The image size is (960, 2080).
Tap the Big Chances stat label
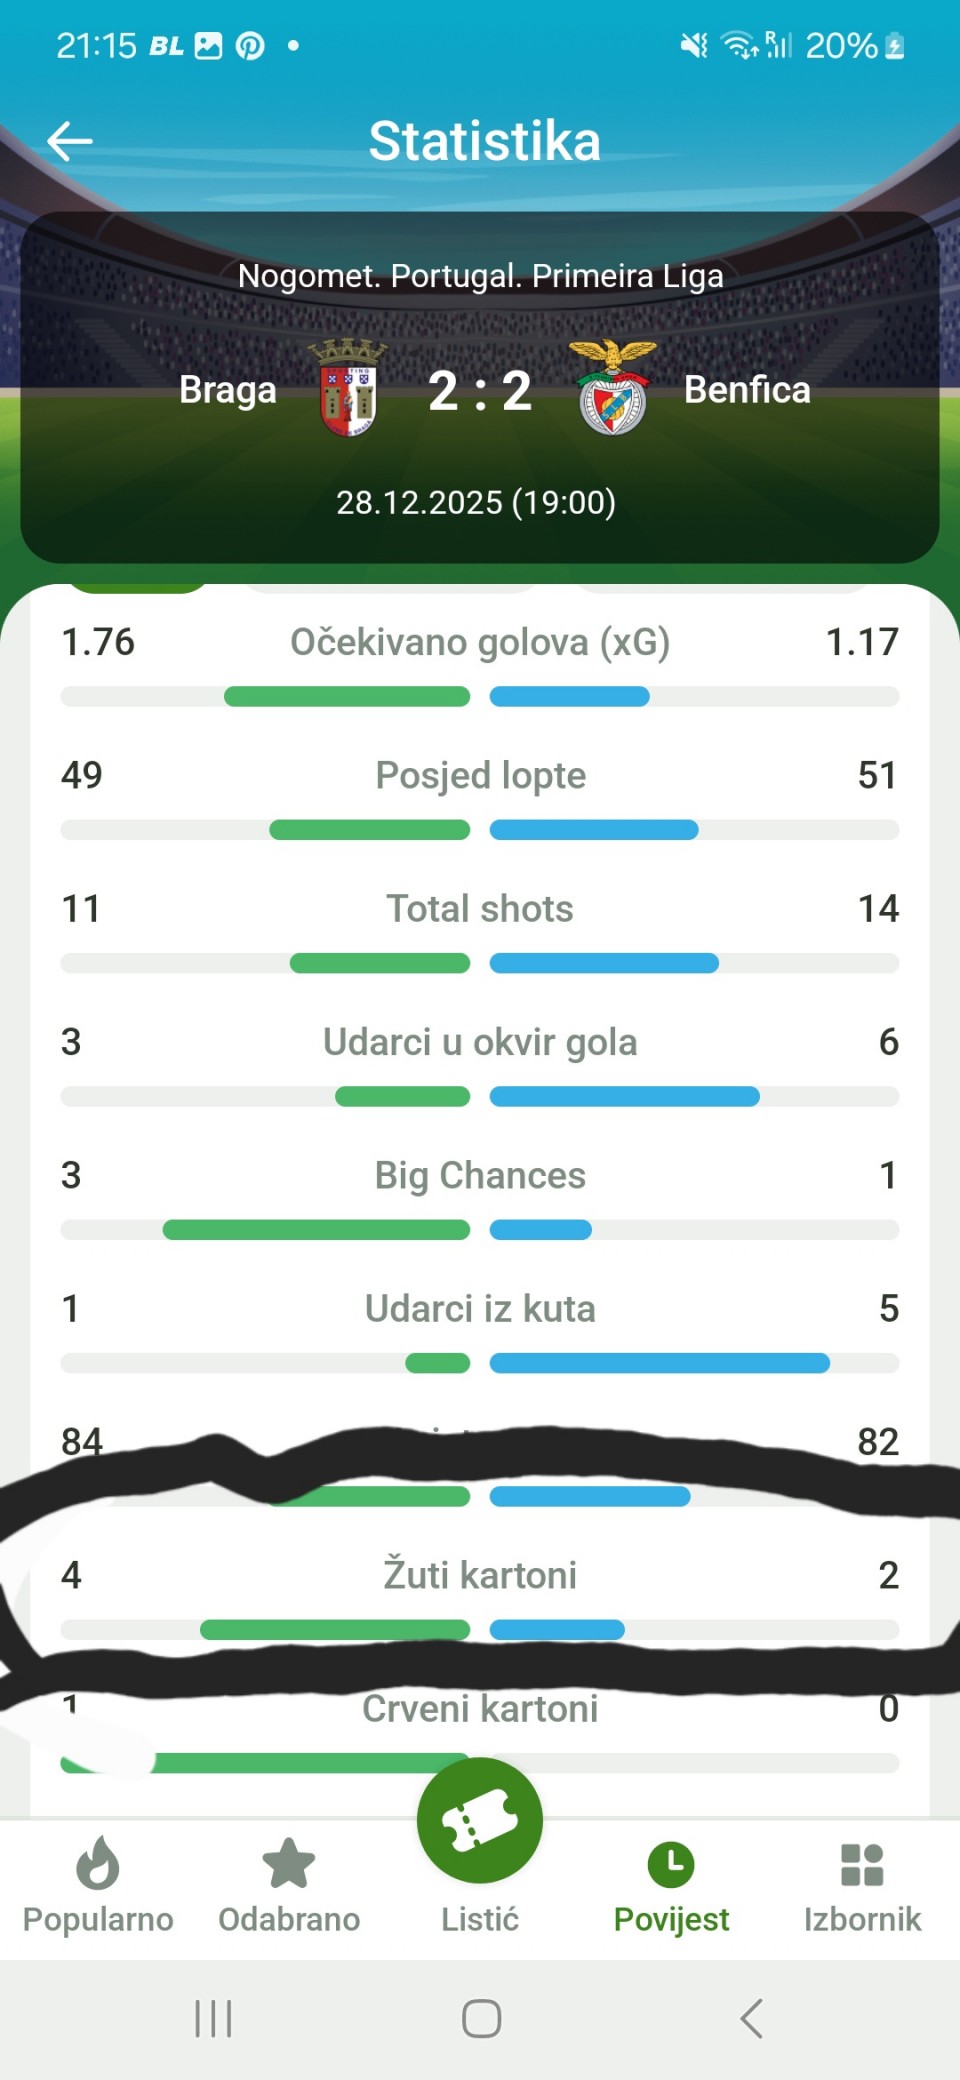pos(480,1175)
